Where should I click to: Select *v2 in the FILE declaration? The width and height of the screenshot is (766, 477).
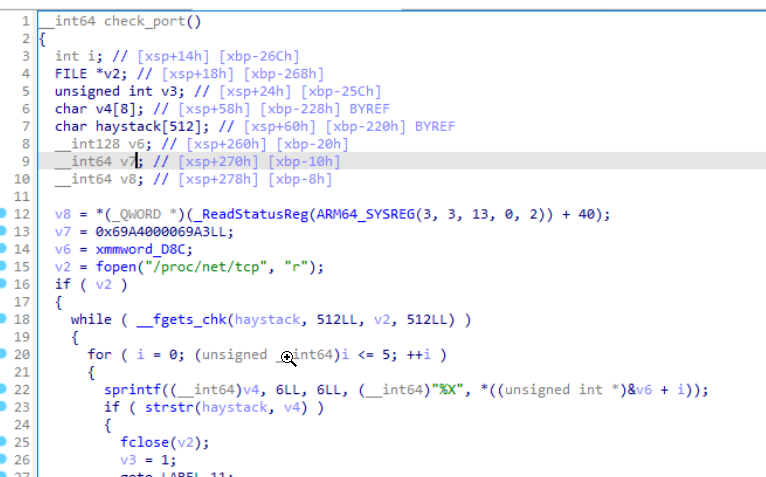coord(108,74)
